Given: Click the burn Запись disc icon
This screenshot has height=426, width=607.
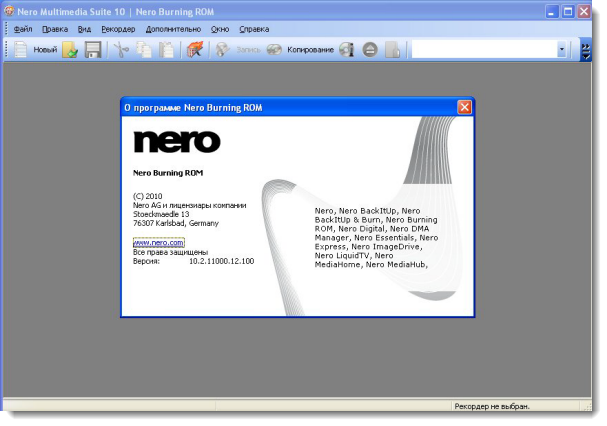Looking at the screenshot, I should [223, 50].
